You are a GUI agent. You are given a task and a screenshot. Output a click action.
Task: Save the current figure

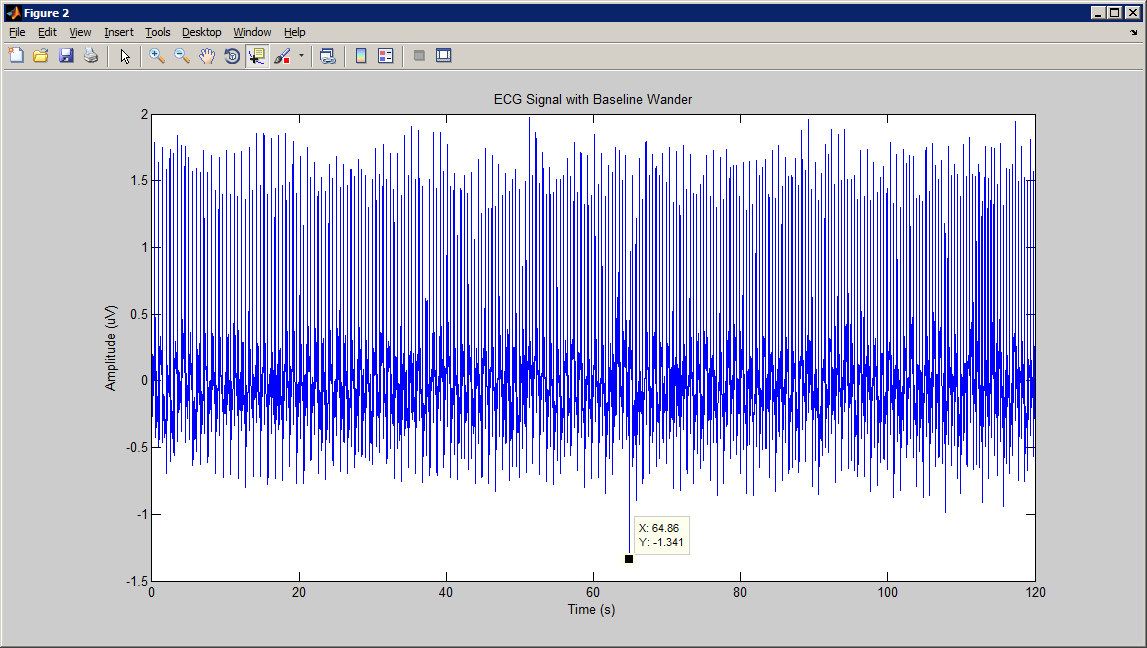[x=66, y=55]
